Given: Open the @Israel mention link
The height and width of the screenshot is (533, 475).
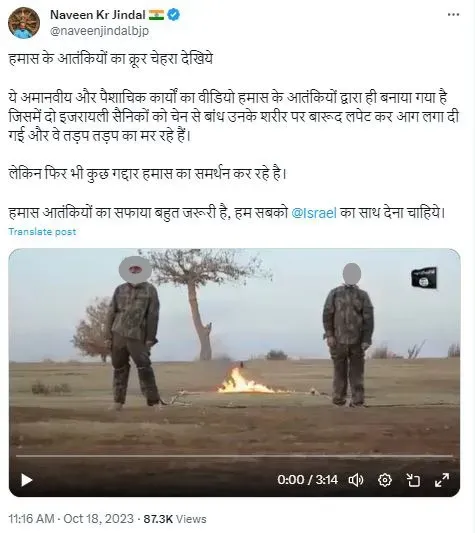Looking at the screenshot, I should [314, 213].
